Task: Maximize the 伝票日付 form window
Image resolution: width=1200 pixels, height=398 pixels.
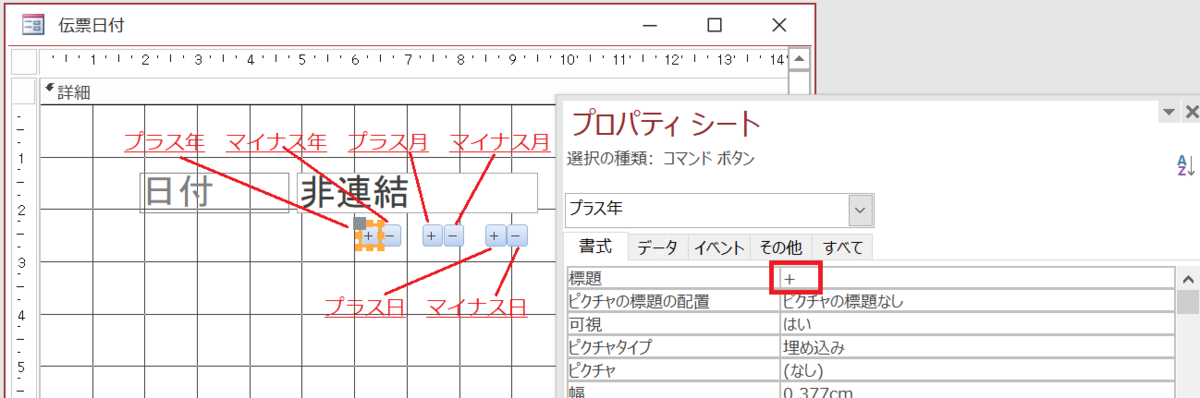Action: (714, 25)
